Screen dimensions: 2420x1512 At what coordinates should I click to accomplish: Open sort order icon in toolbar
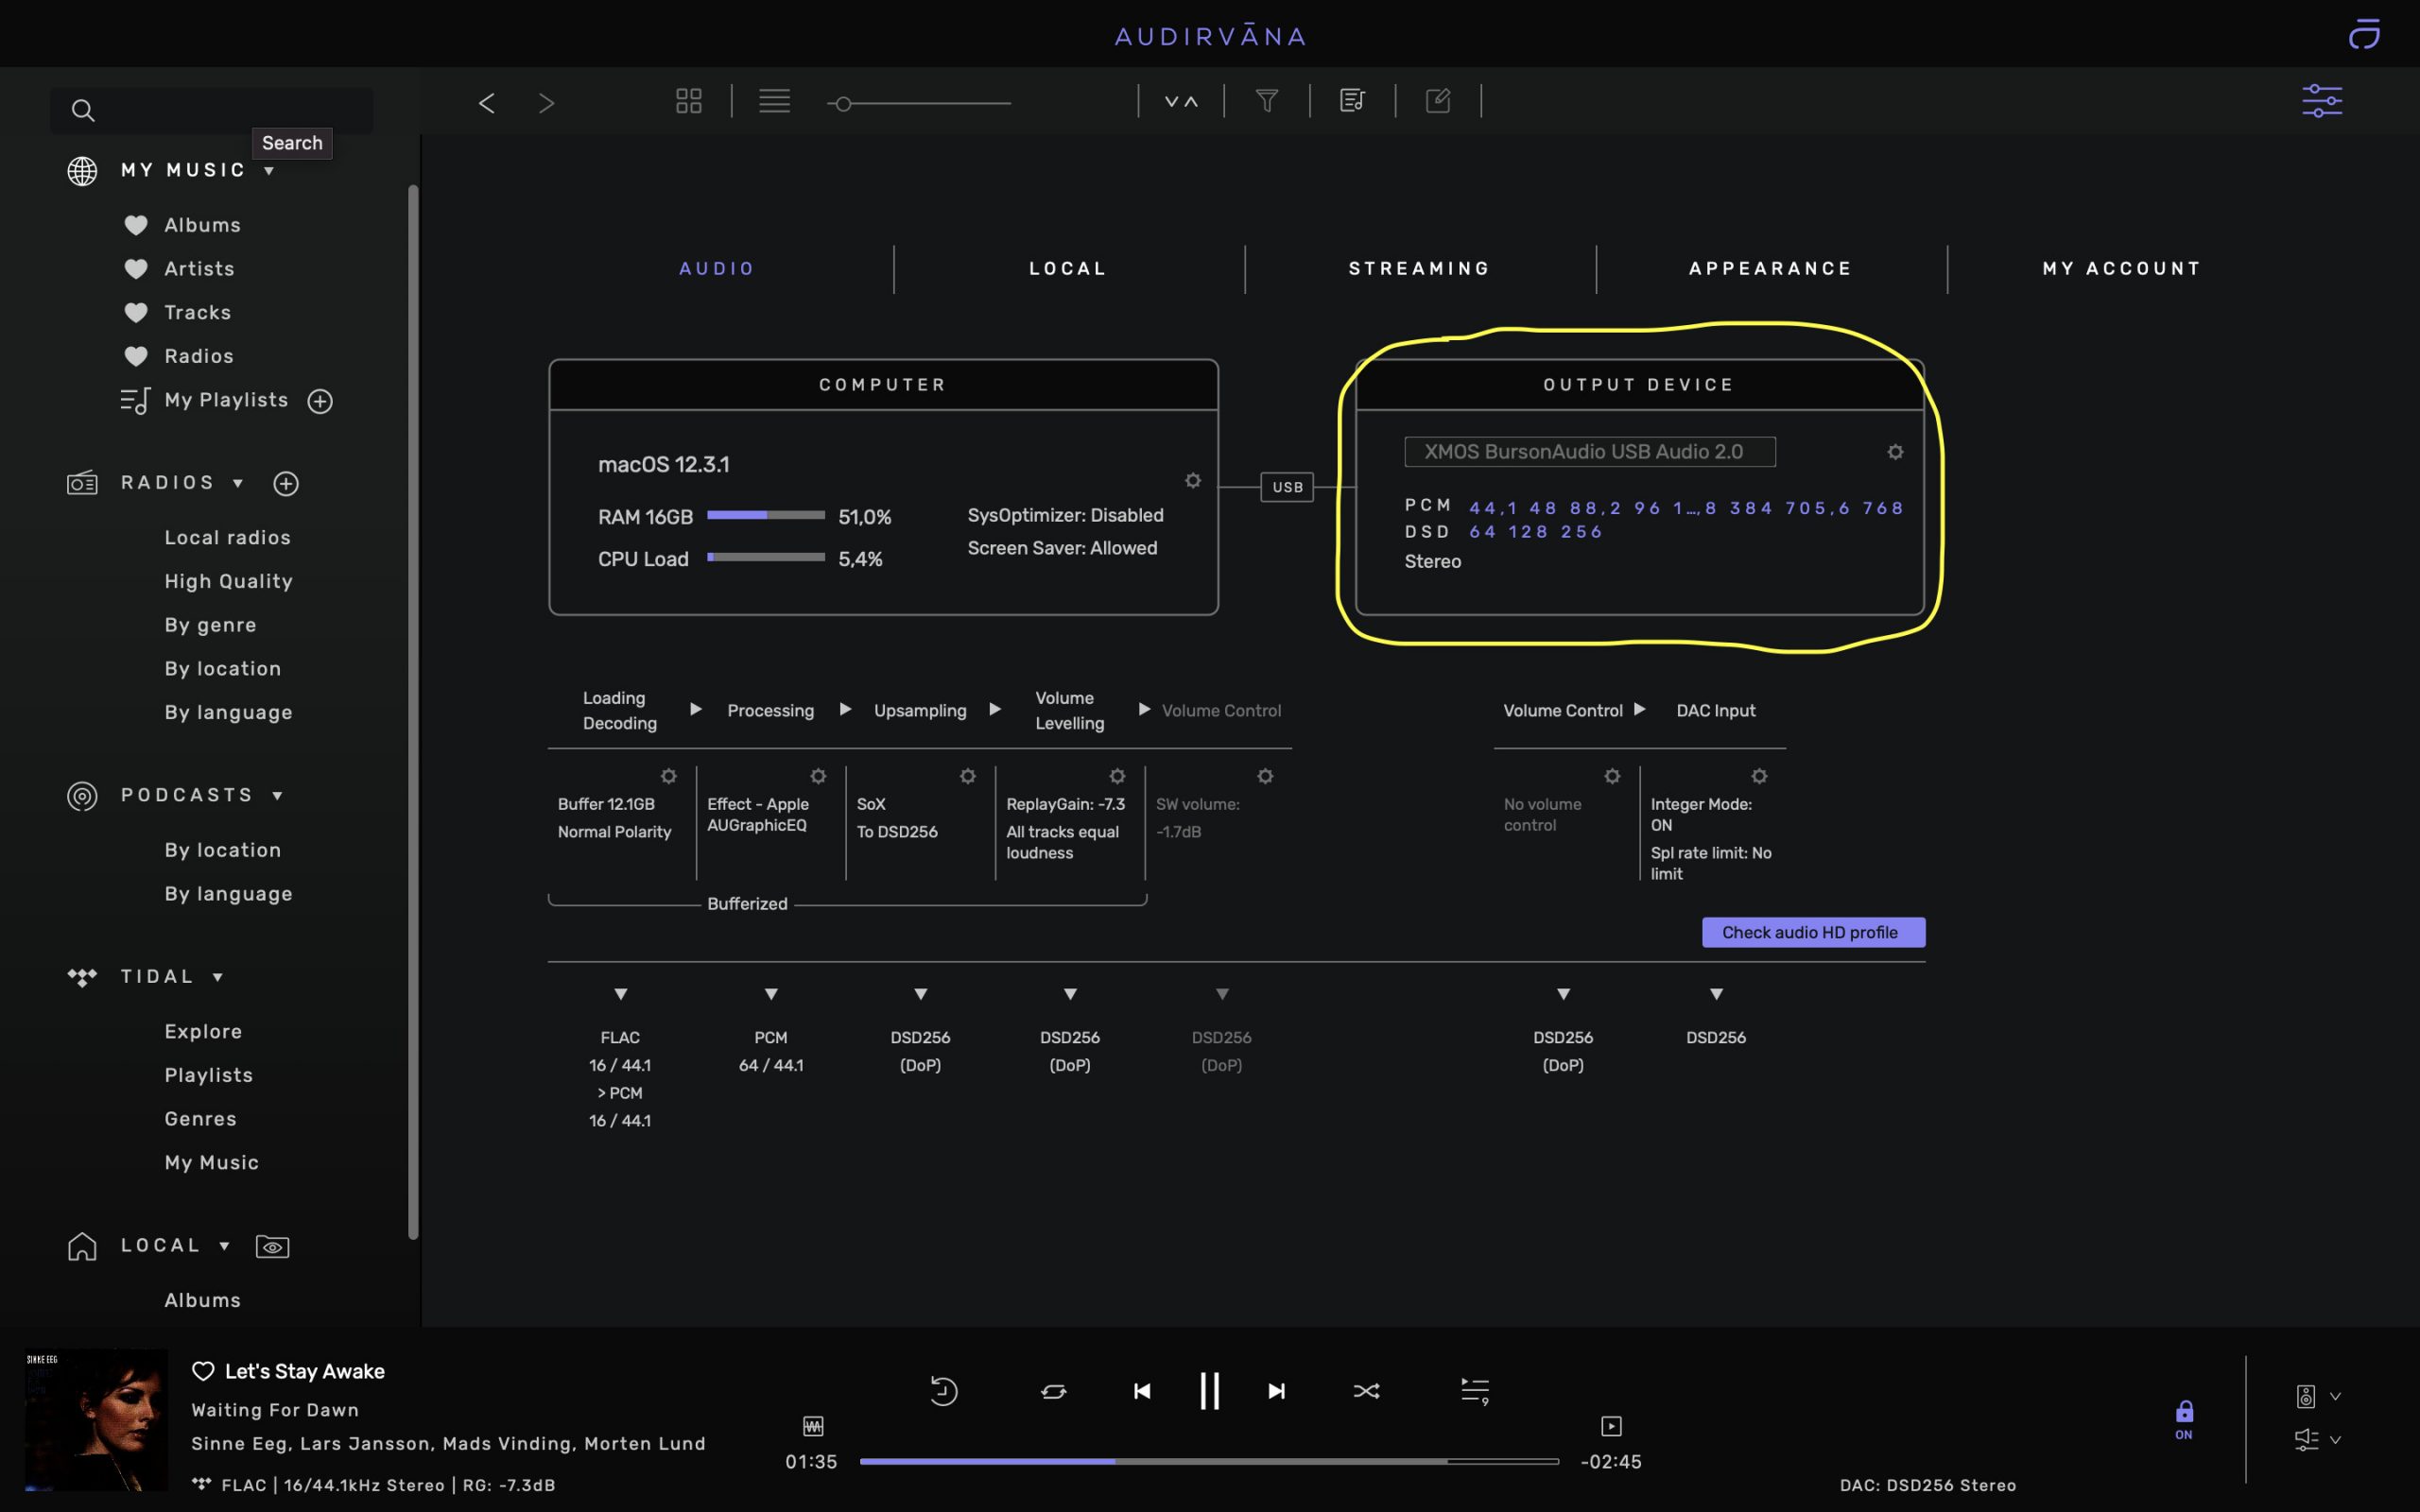point(1181,101)
